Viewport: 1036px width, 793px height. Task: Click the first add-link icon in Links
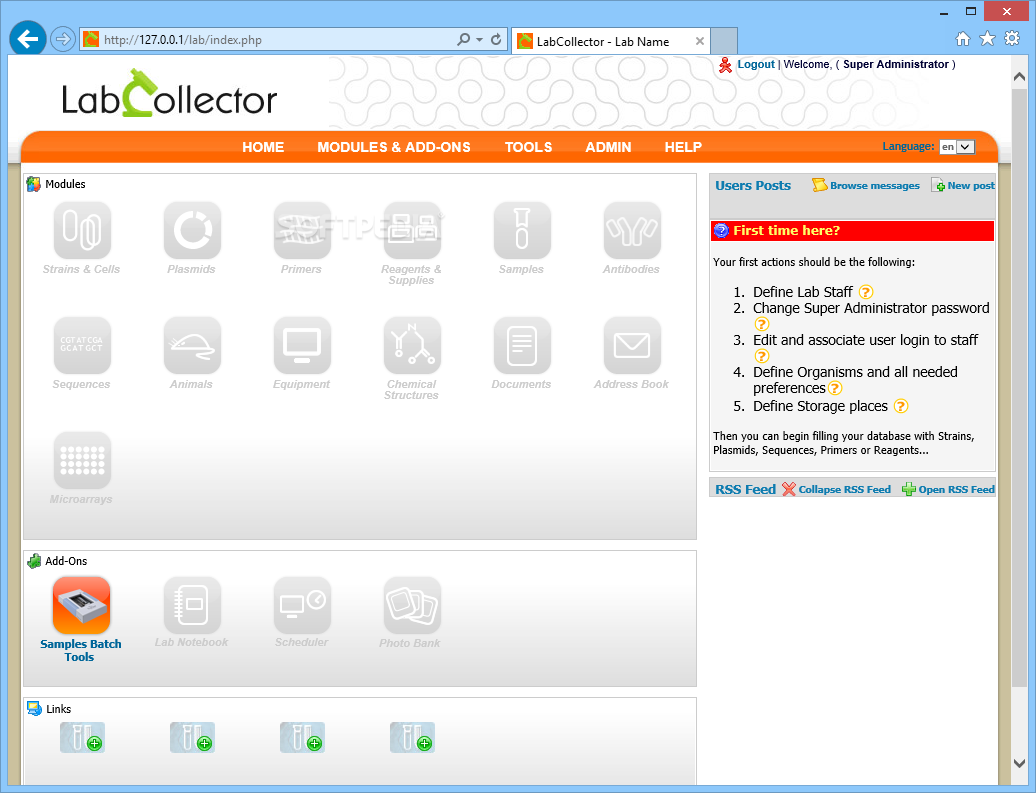coord(82,737)
